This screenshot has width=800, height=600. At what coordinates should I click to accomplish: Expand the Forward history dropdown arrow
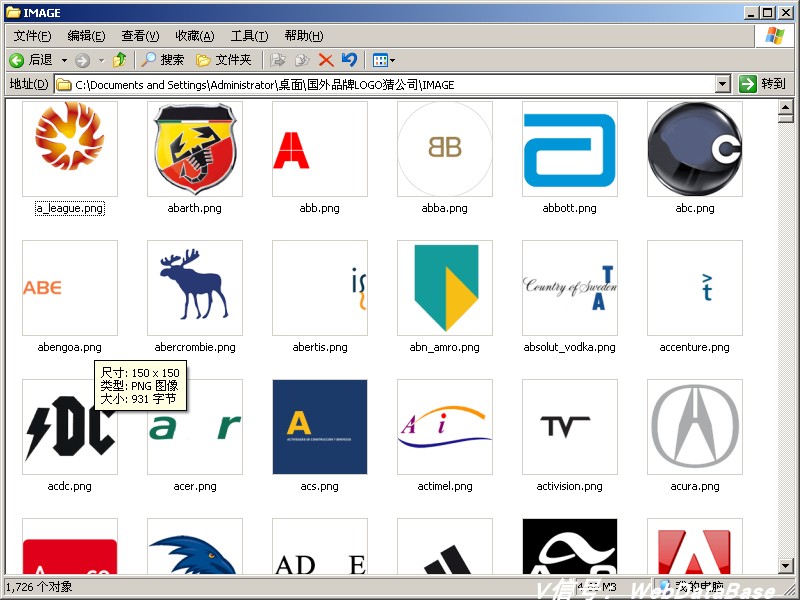pos(102,61)
